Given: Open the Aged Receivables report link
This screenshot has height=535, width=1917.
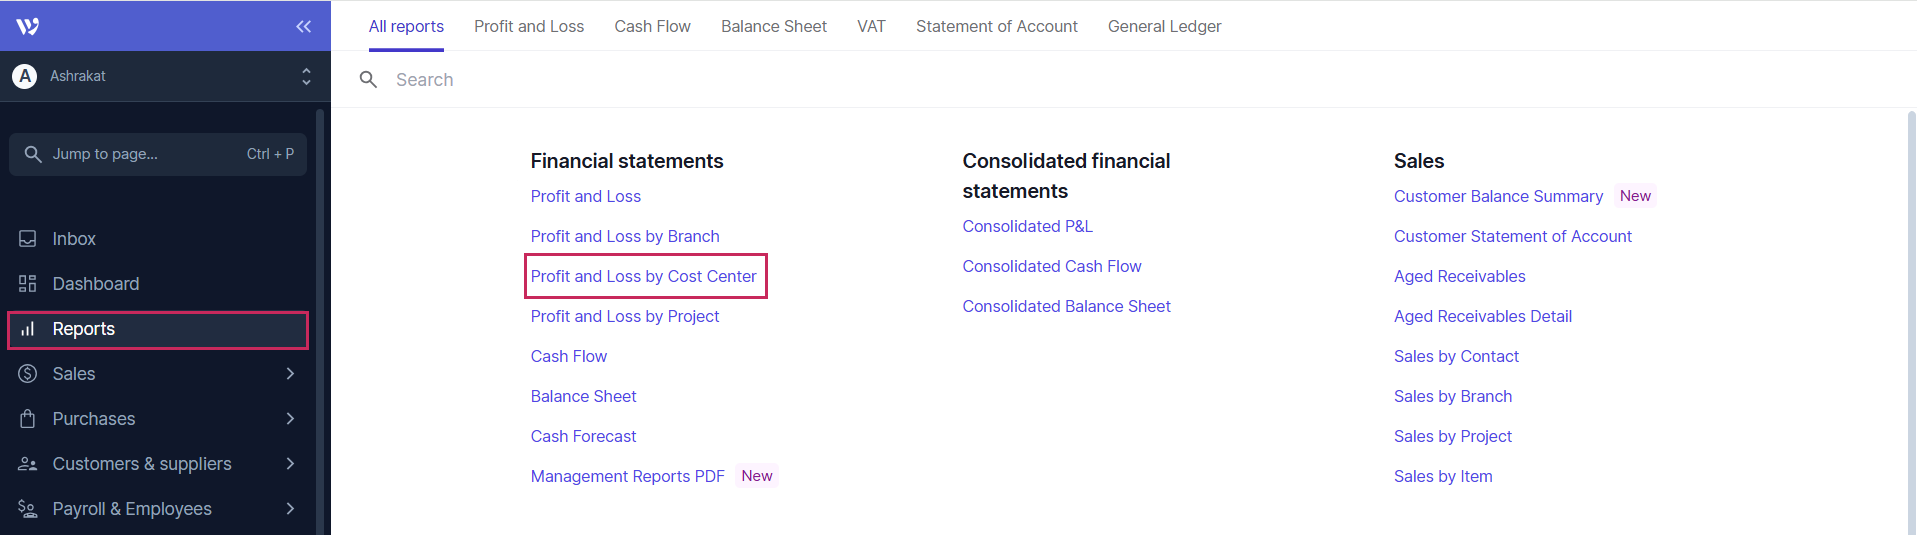Looking at the screenshot, I should tap(1459, 276).
